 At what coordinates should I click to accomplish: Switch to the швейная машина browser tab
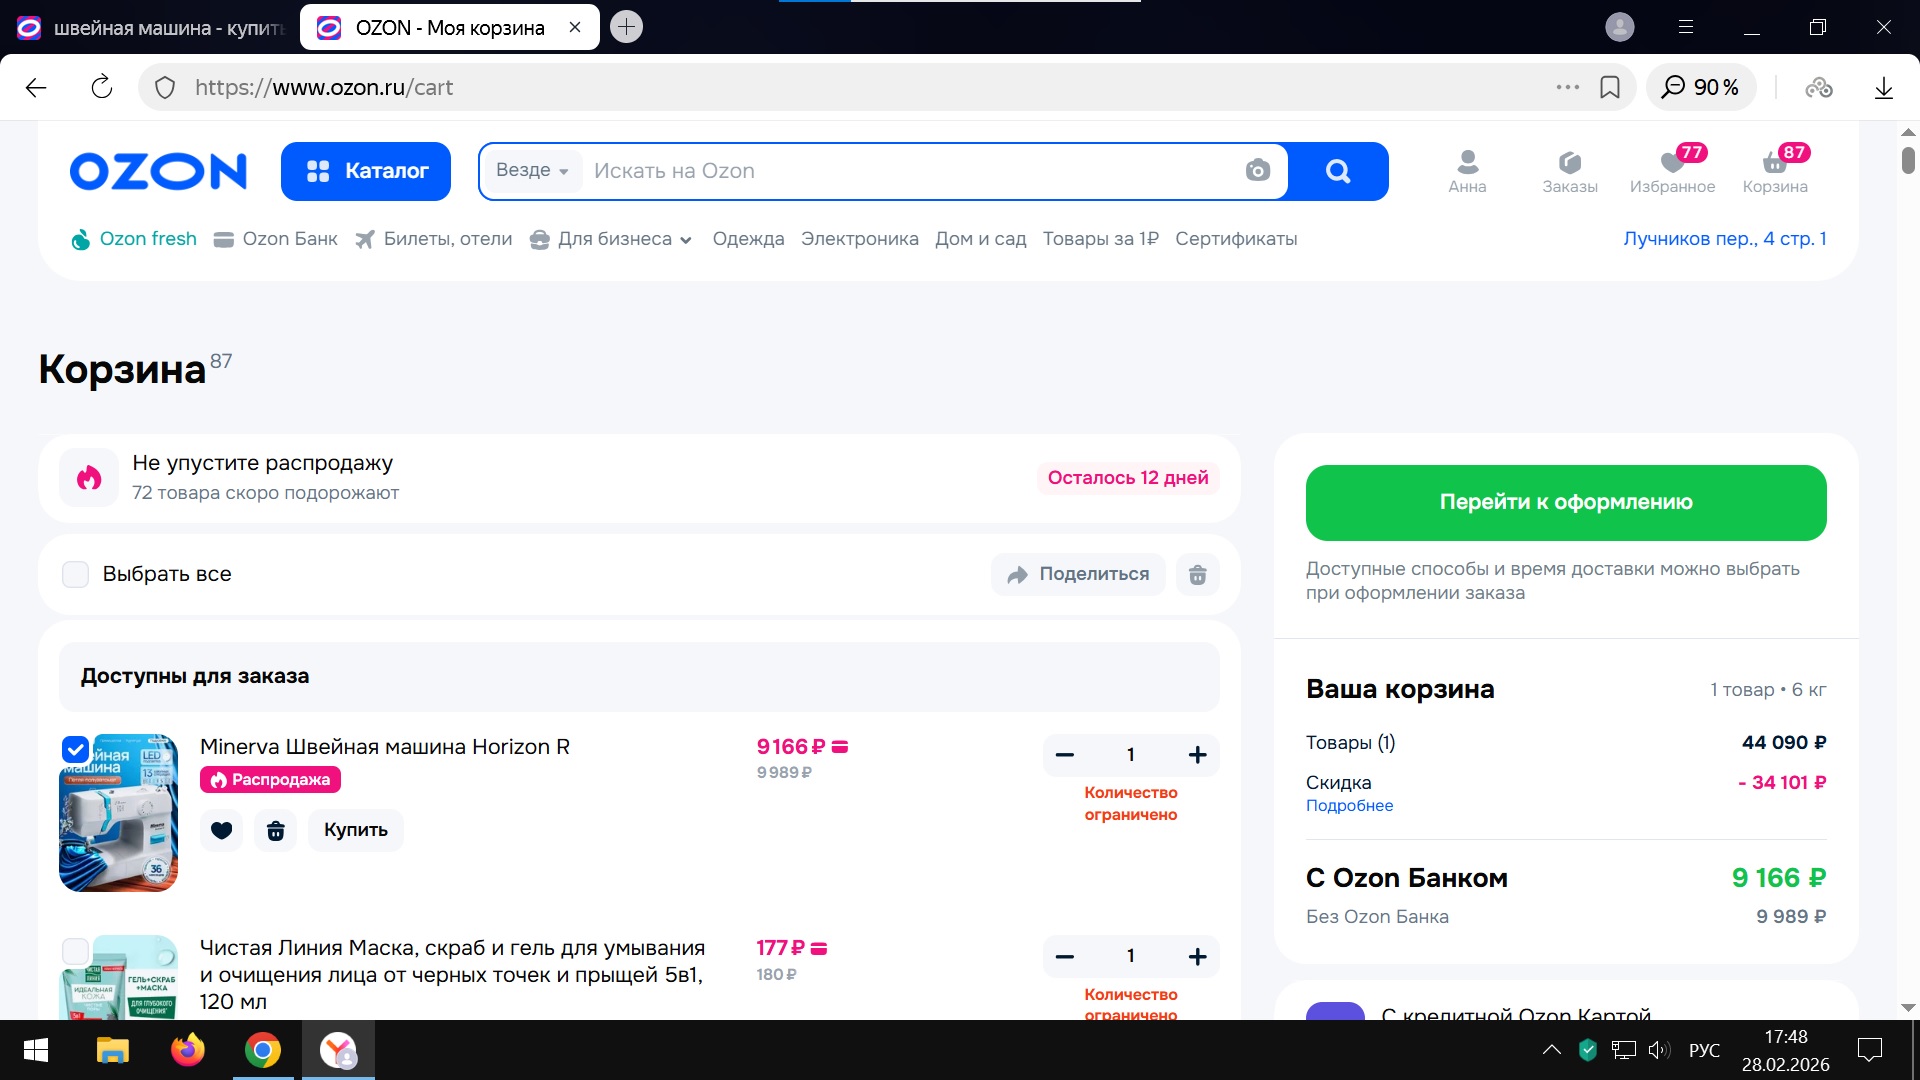pyautogui.click(x=150, y=28)
